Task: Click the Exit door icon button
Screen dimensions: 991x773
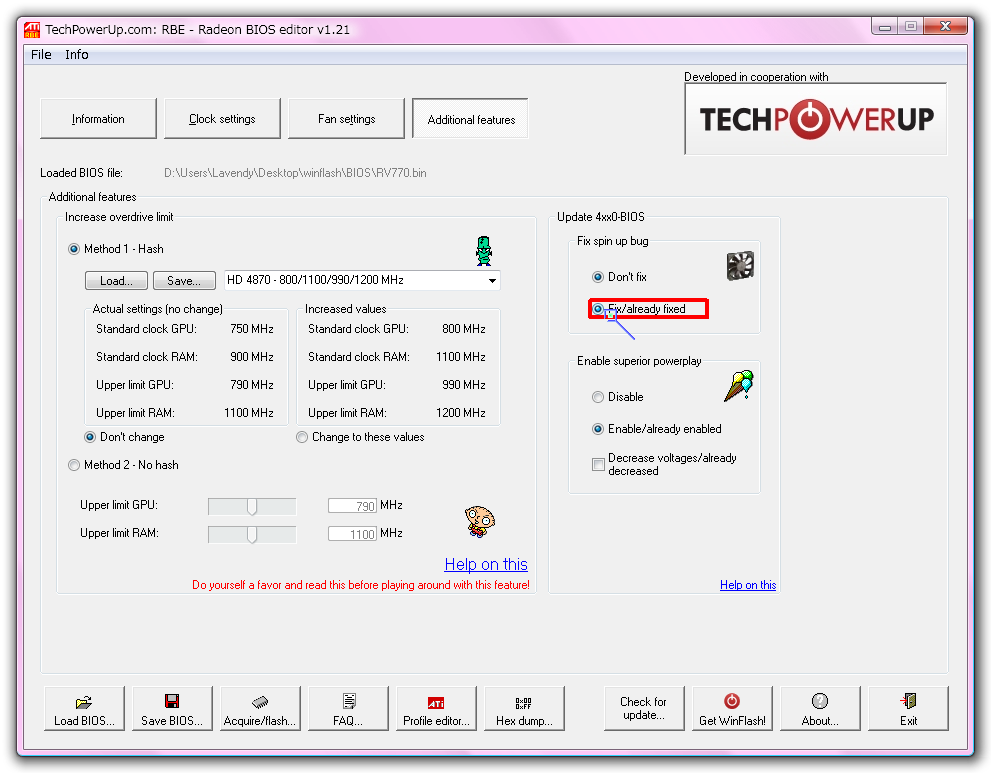Action: point(908,709)
